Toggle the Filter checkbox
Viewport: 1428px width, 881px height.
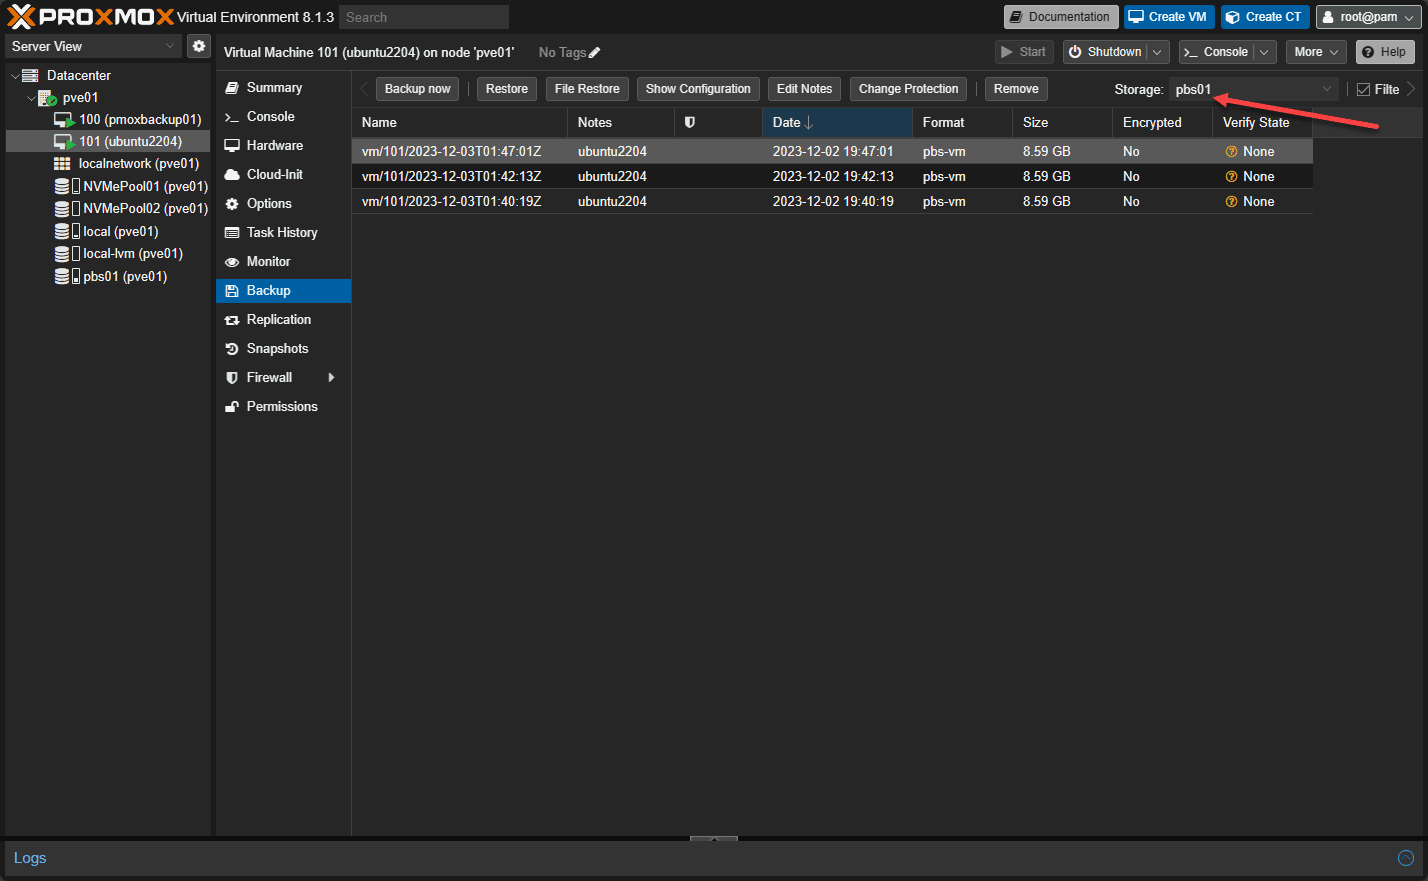coord(1363,89)
